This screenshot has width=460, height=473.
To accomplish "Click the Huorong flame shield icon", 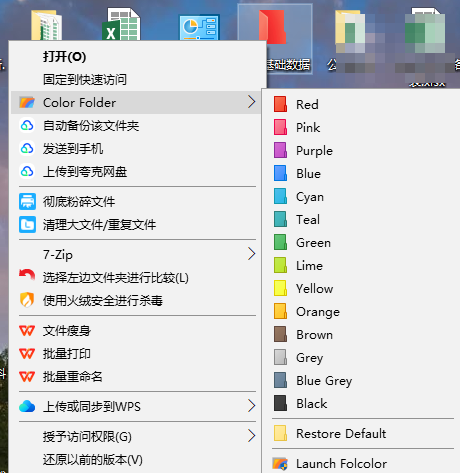I will (27, 300).
